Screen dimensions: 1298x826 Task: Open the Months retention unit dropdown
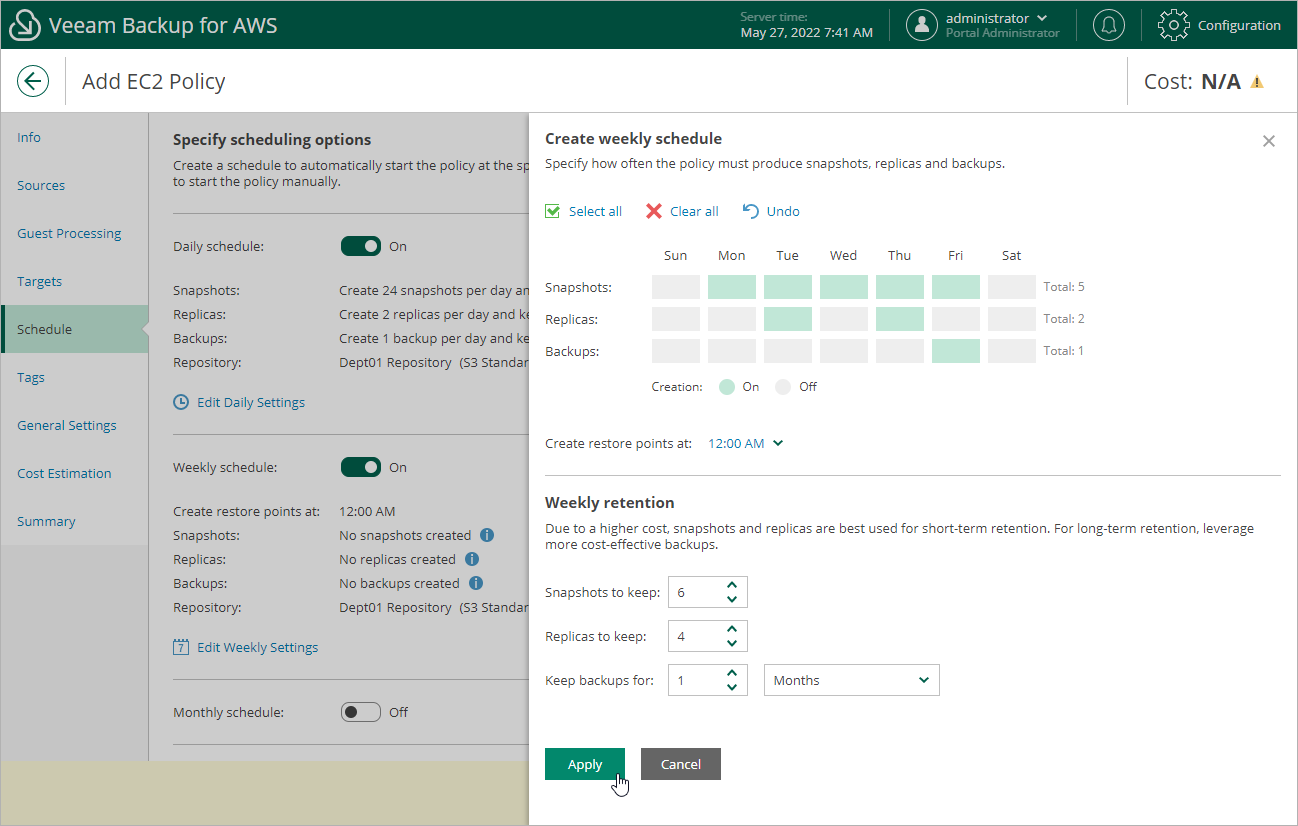pos(851,680)
